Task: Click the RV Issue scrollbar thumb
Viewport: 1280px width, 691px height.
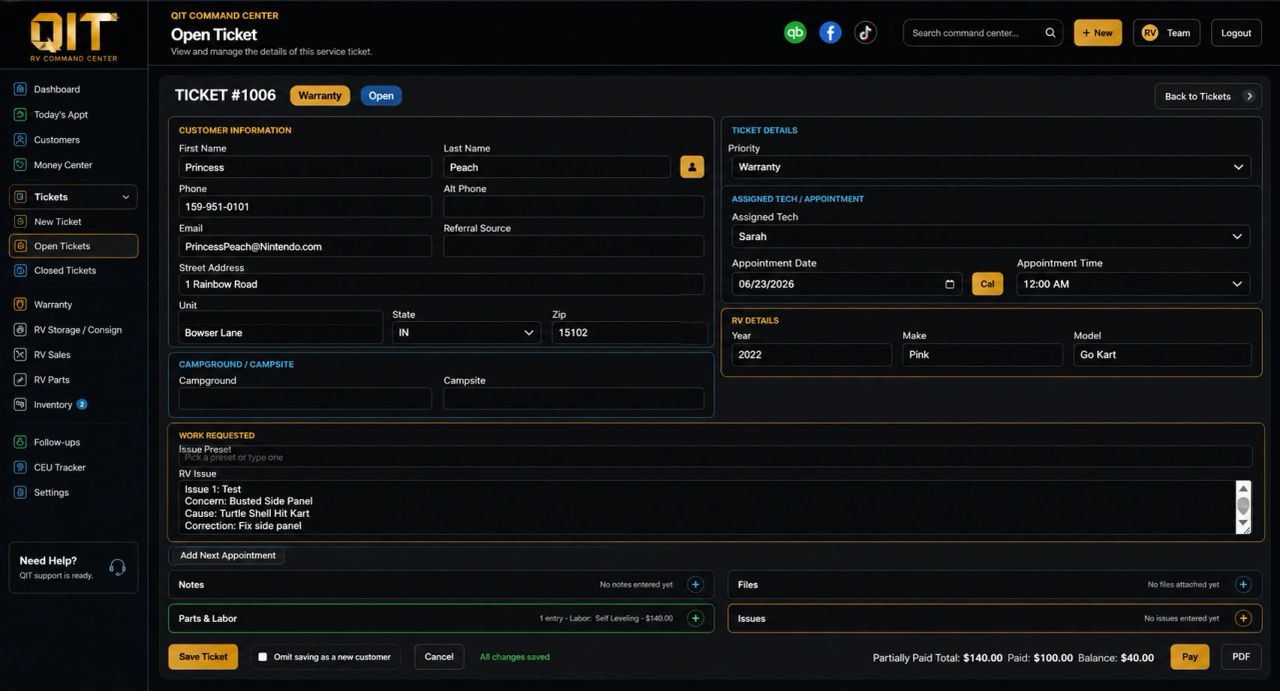Action: [1243, 505]
